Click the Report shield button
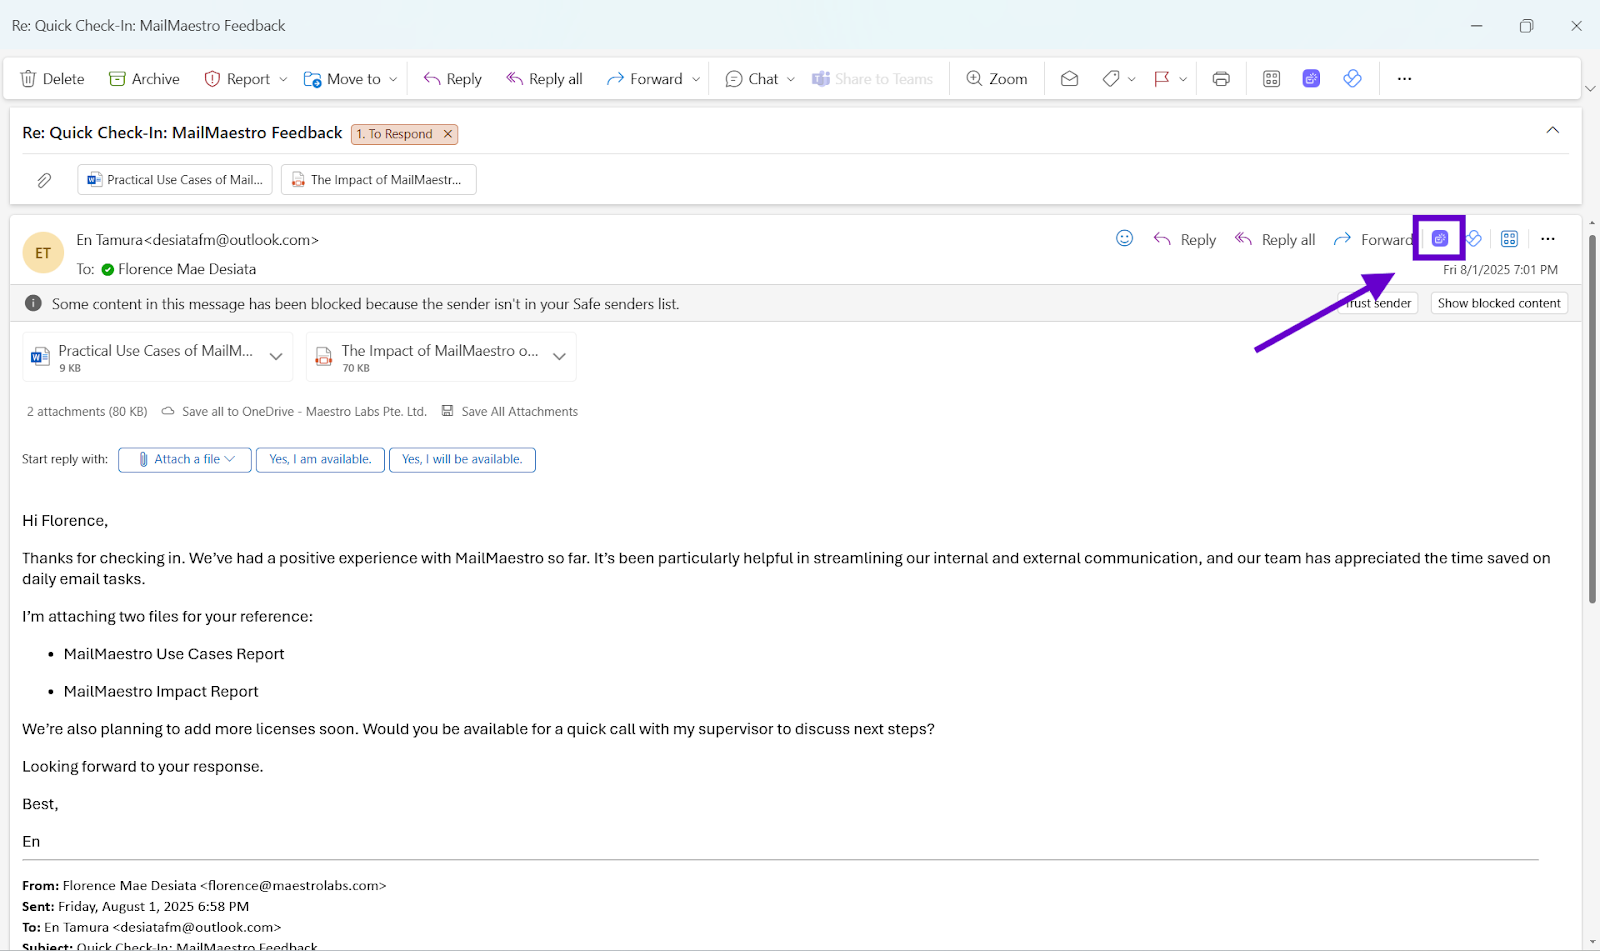The height and width of the screenshot is (951, 1600). point(237,79)
